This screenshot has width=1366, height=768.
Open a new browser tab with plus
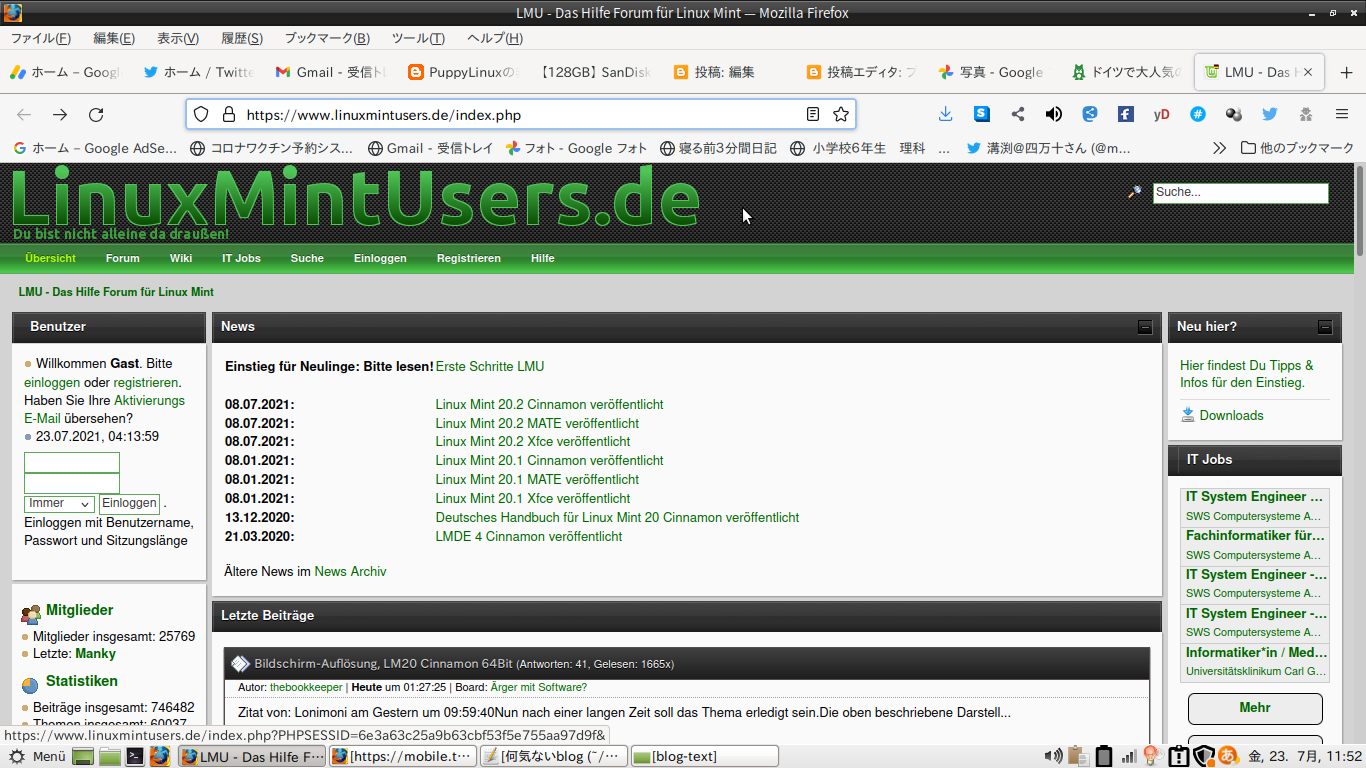tap(1346, 72)
